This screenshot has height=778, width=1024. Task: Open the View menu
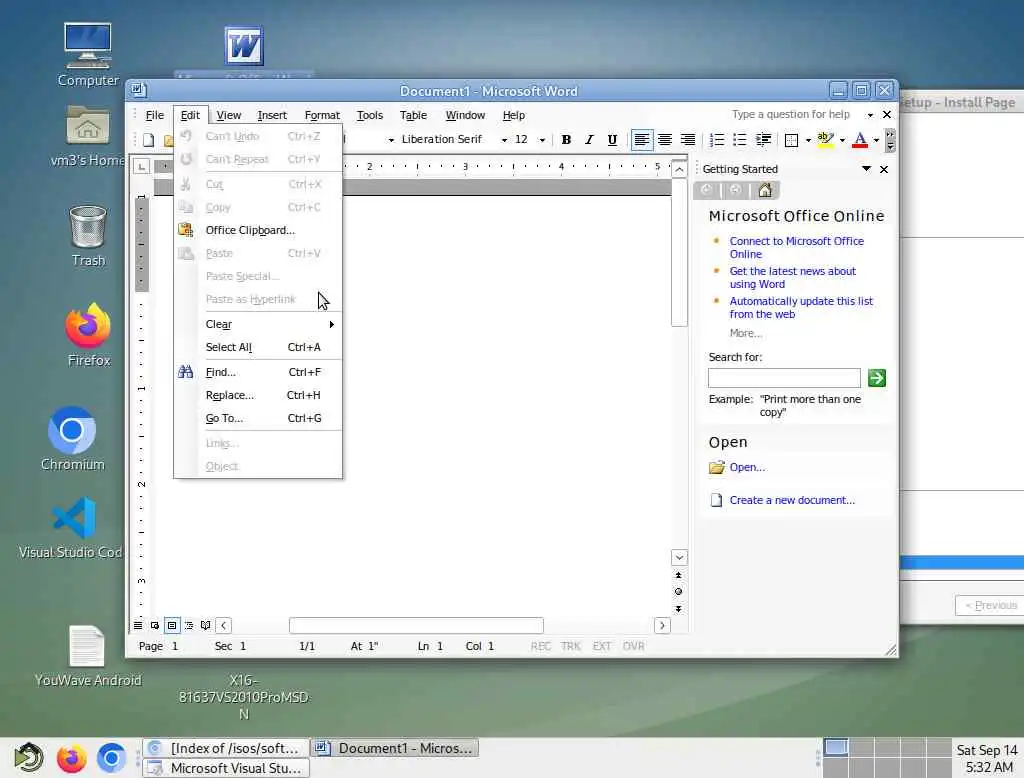click(x=229, y=116)
